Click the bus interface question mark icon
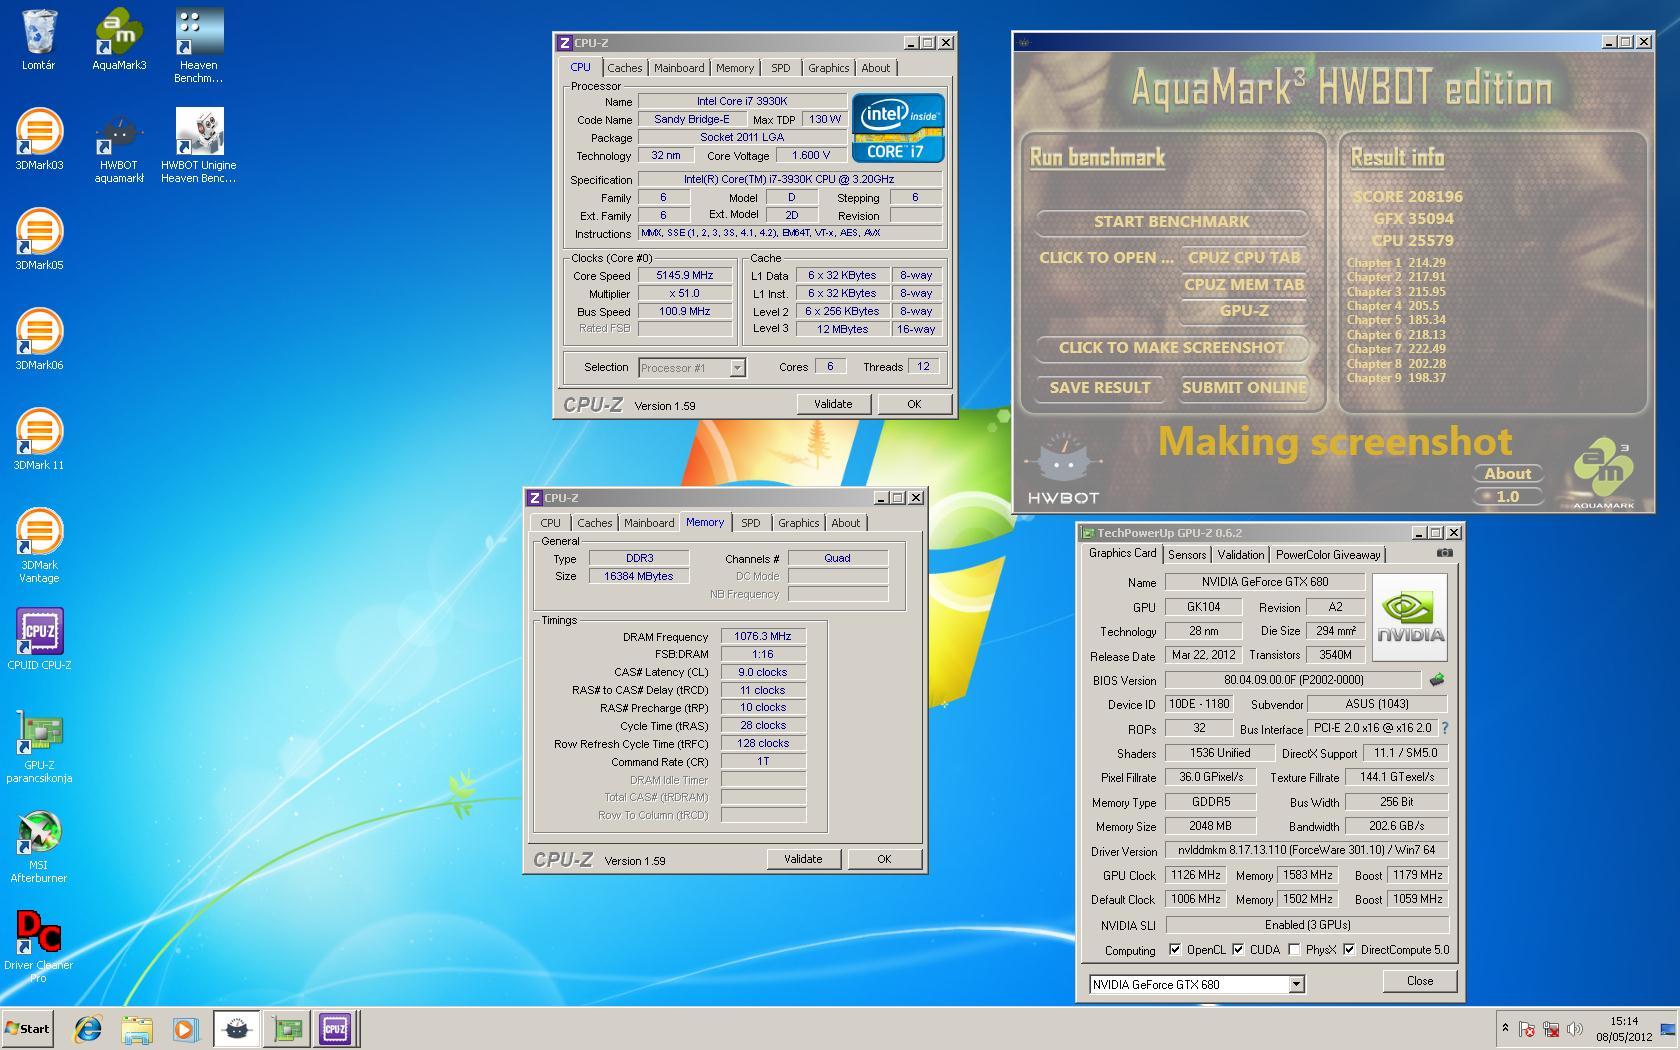Viewport: 1680px width, 1050px height. pyautogui.click(x=1444, y=728)
